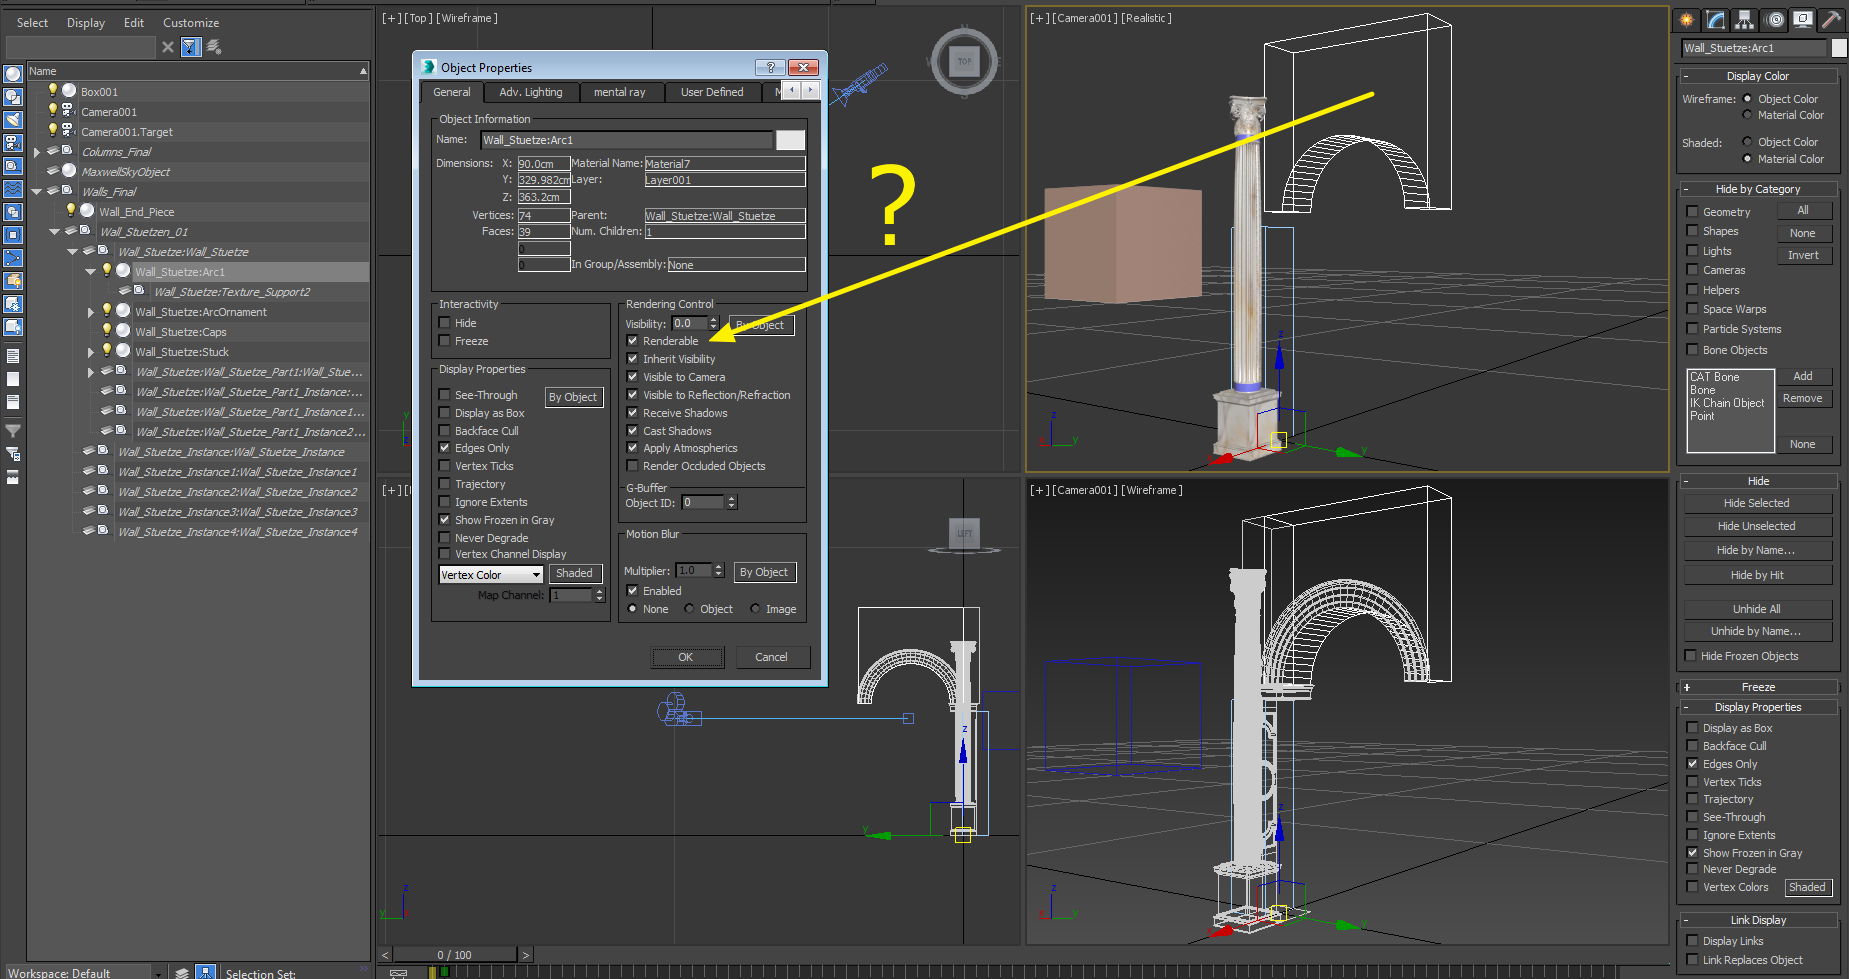This screenshot has height=979, width=1849.
Task: Enable the Hide Frozen Objects option
Action: 1692,655
